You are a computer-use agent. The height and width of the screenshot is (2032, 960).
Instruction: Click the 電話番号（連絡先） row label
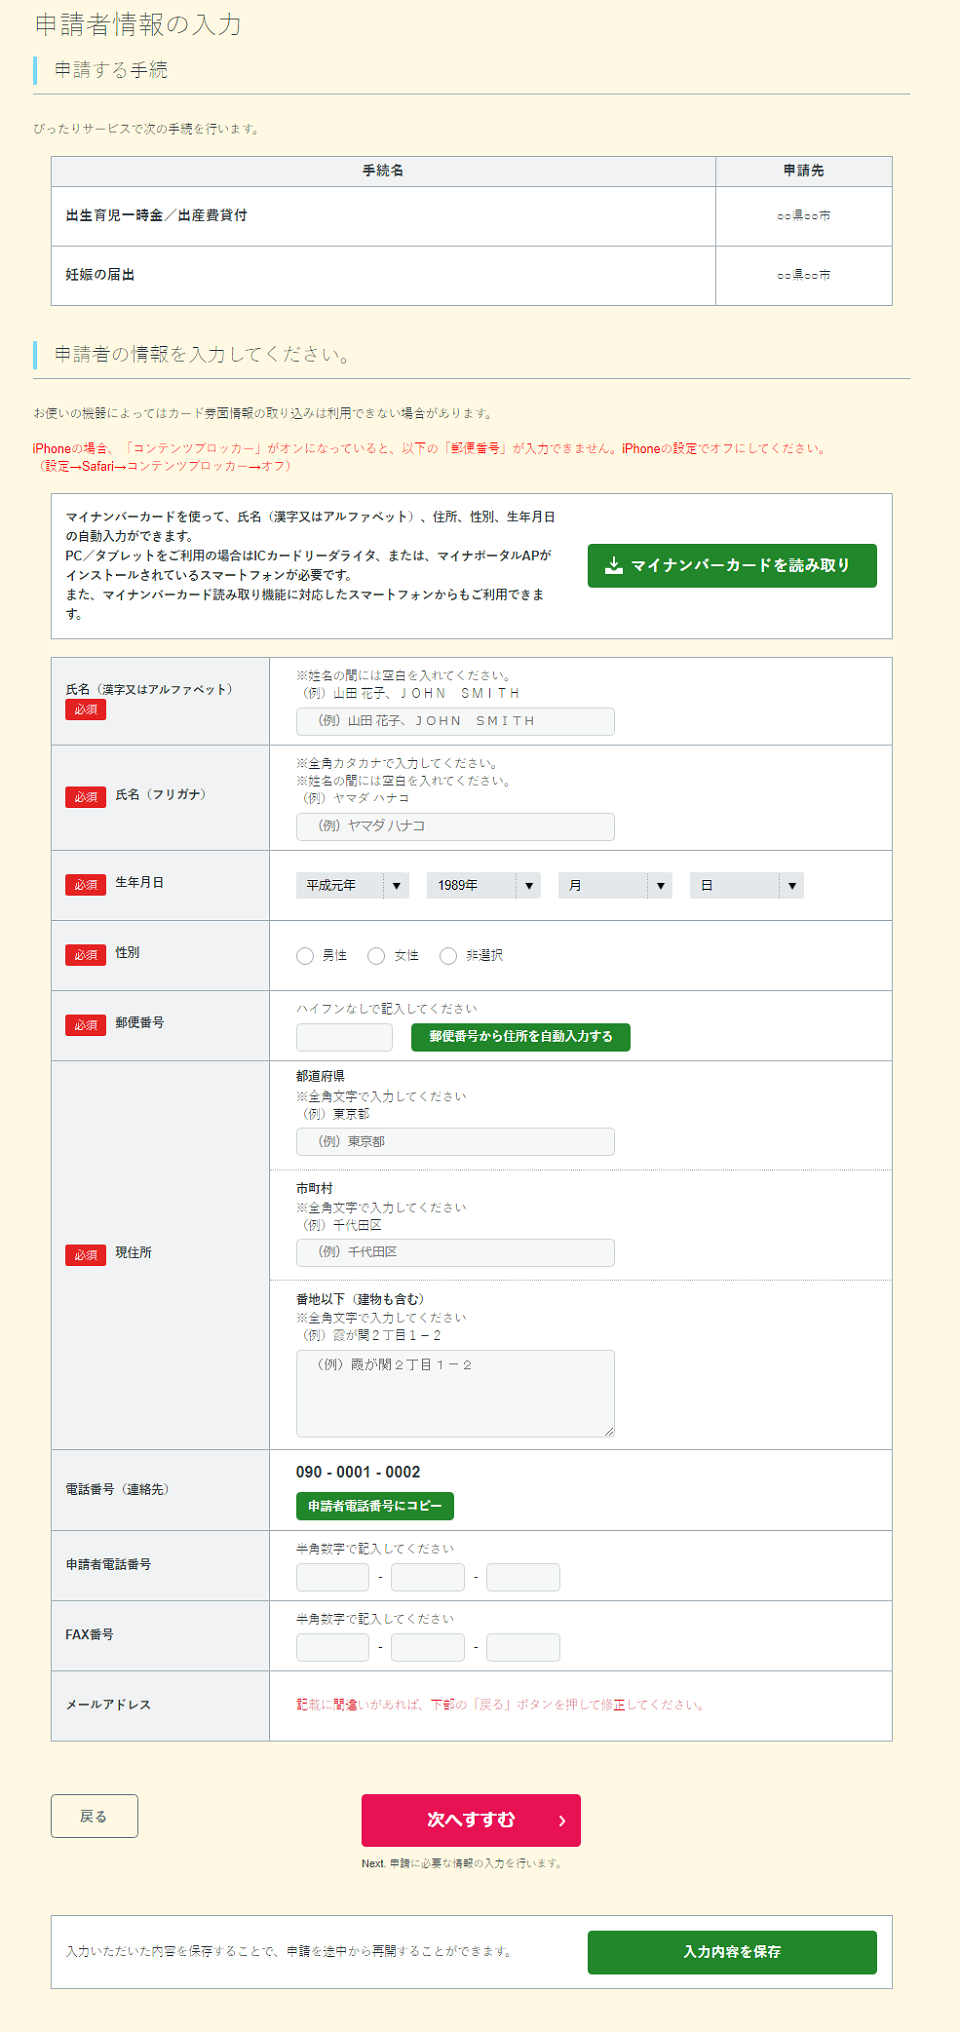point(118,1490)
